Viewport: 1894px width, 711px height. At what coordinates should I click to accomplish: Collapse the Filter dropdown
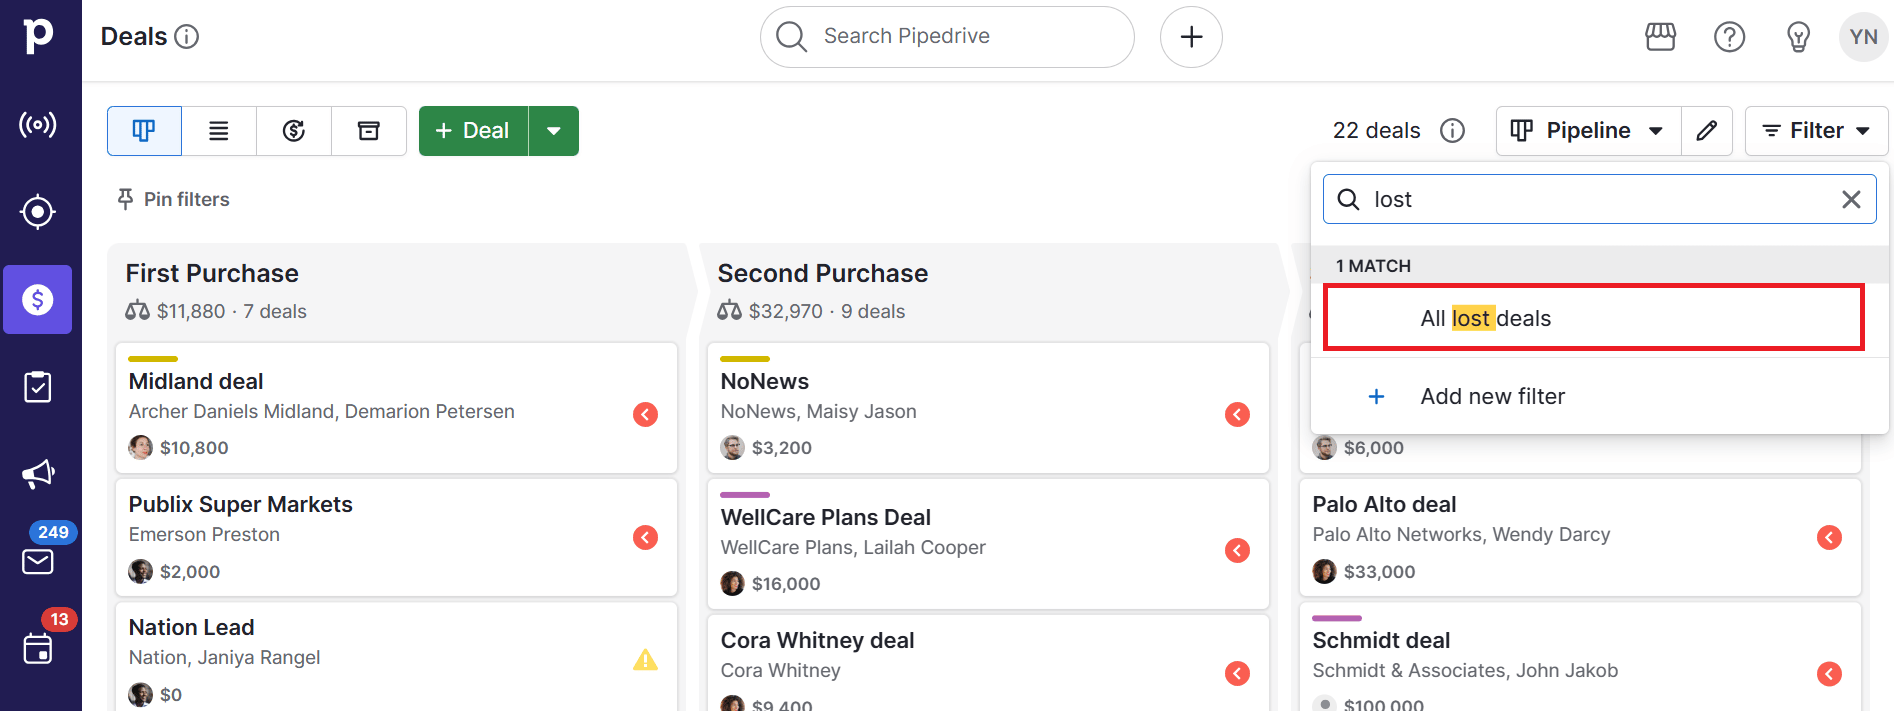1816,131
